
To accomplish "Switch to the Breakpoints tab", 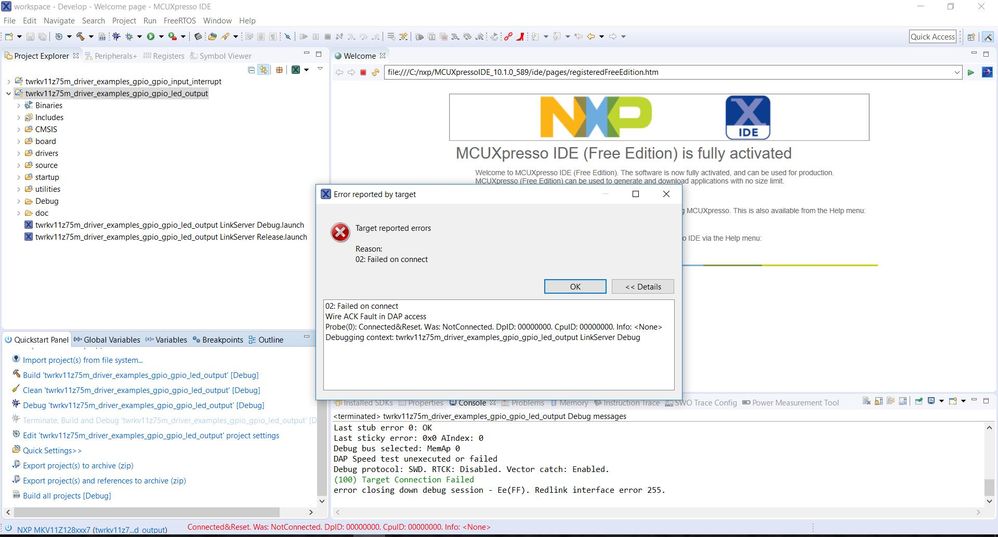I will [x=218, y=340].
